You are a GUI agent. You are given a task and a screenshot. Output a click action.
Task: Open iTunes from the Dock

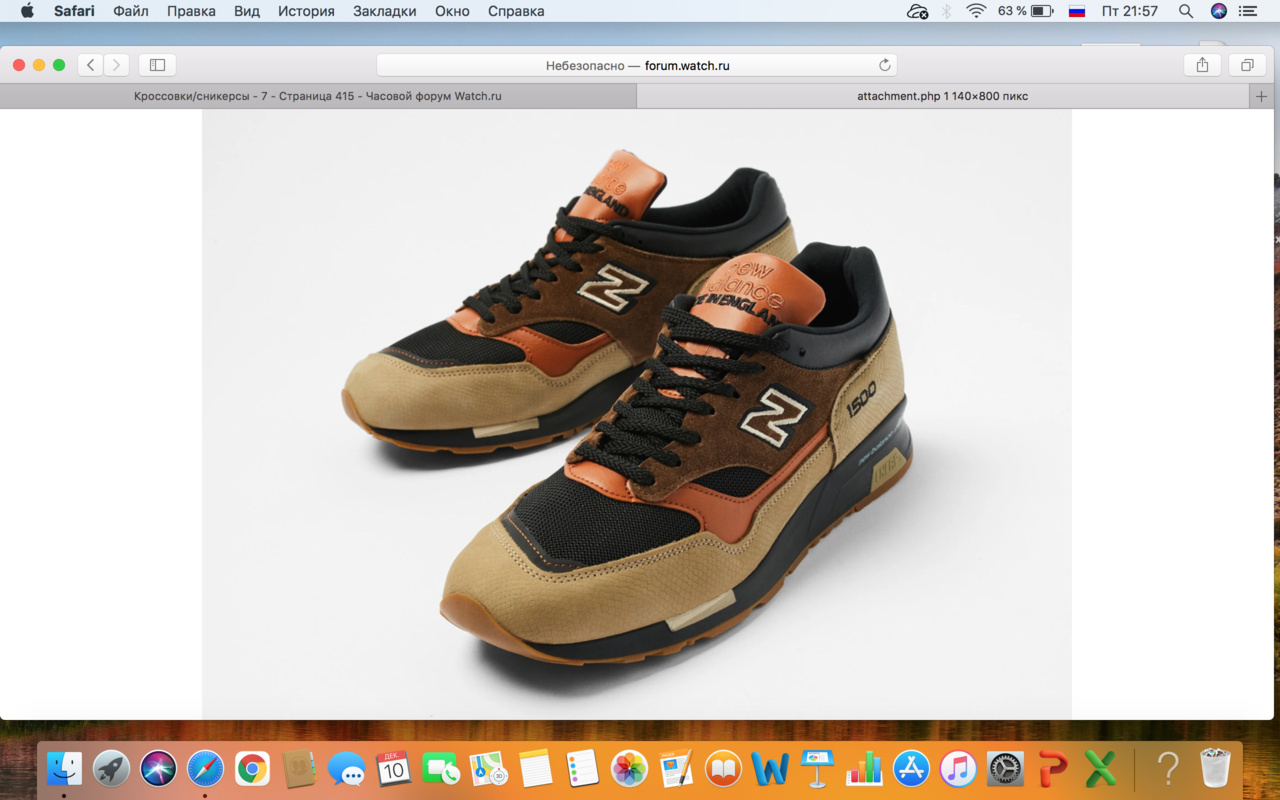pyautogui.click(x=958, y=769)
